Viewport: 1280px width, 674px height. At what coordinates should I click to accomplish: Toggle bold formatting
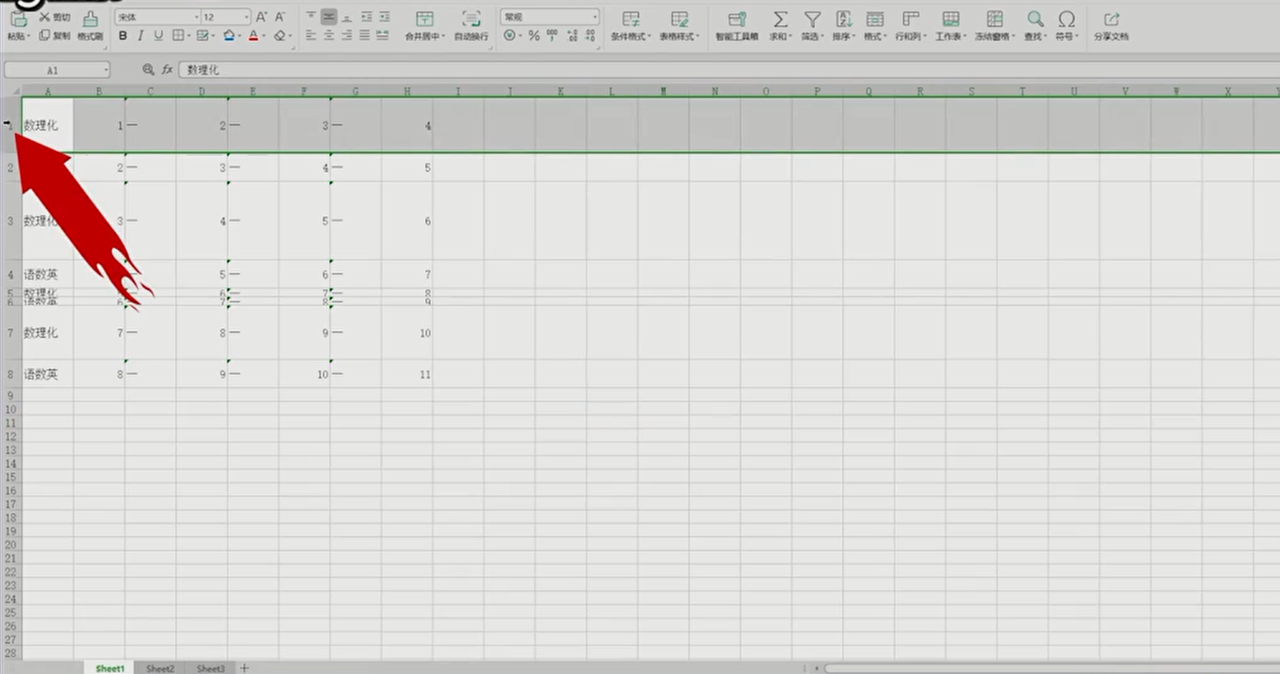coord(123,35)
